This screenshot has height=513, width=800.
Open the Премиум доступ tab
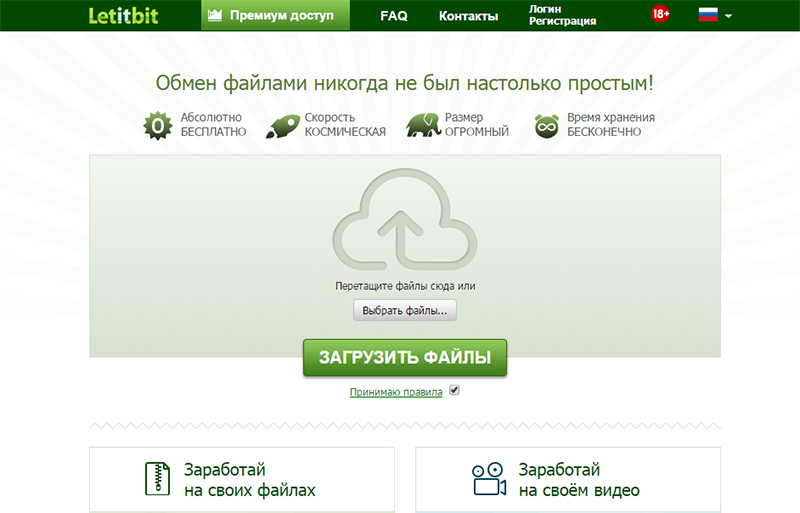pos(276,15)
